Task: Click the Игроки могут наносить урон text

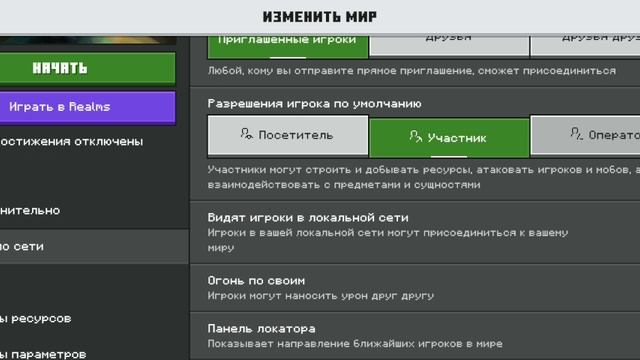Action: [321, 296]
